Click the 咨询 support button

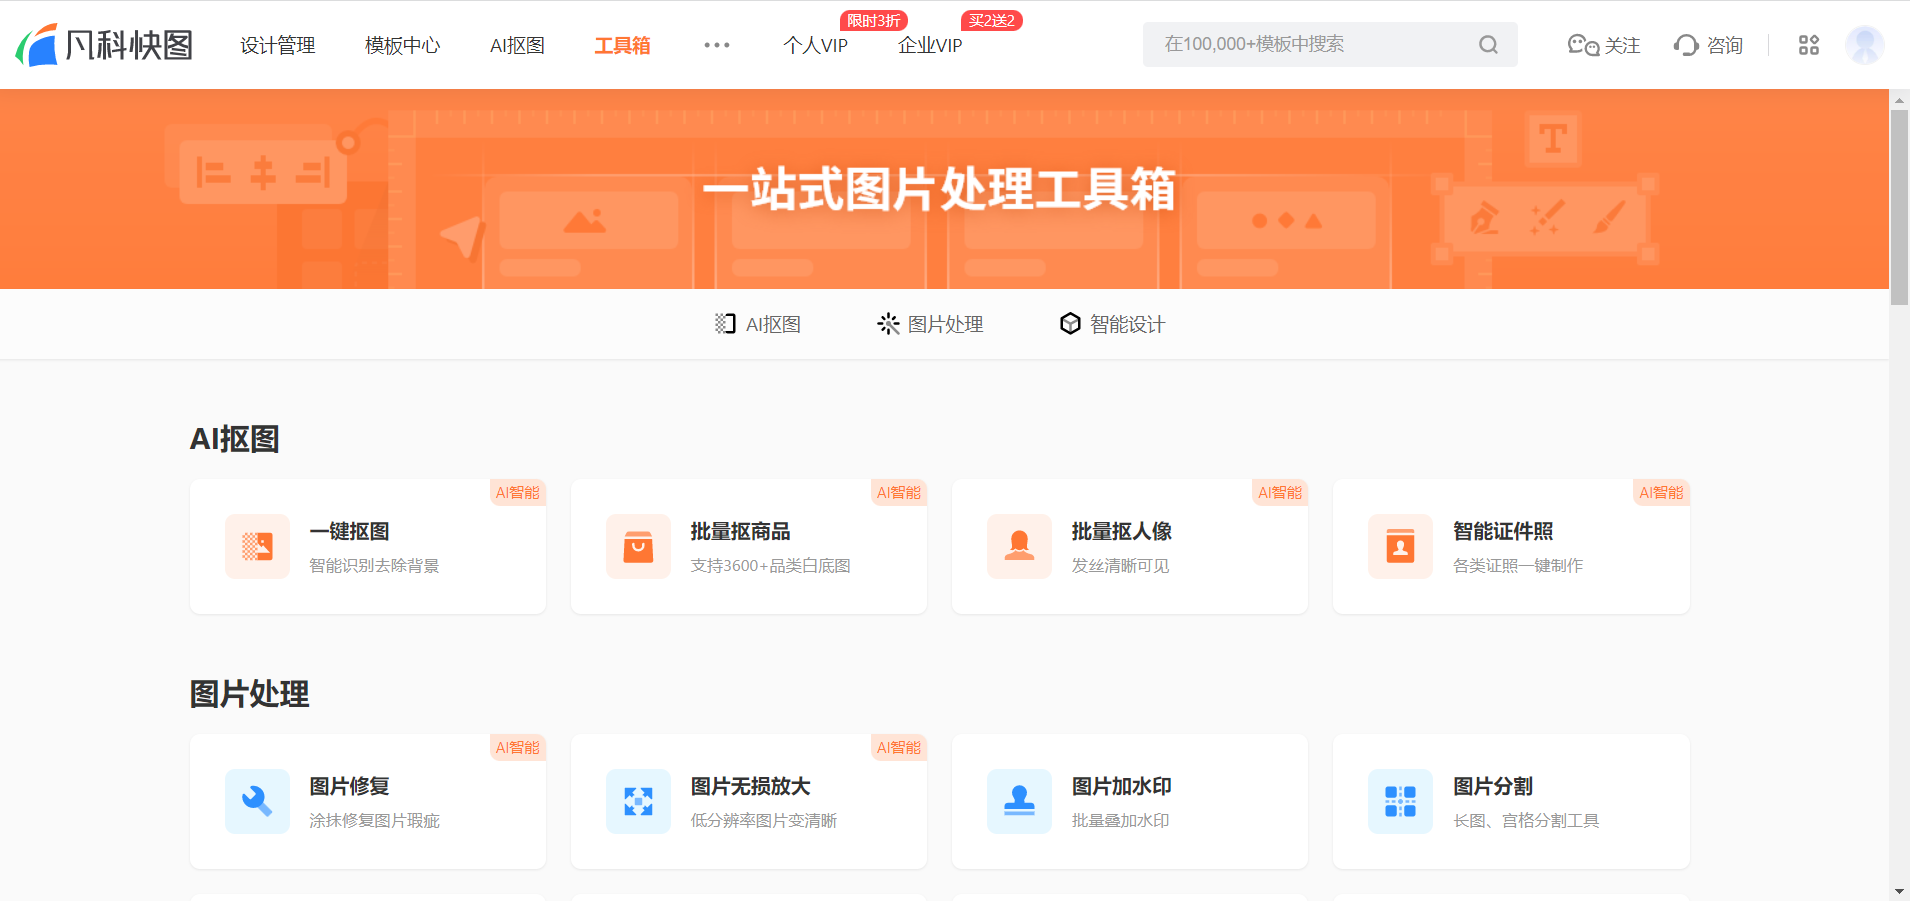pyautogui.click(x=1708, y=45)
